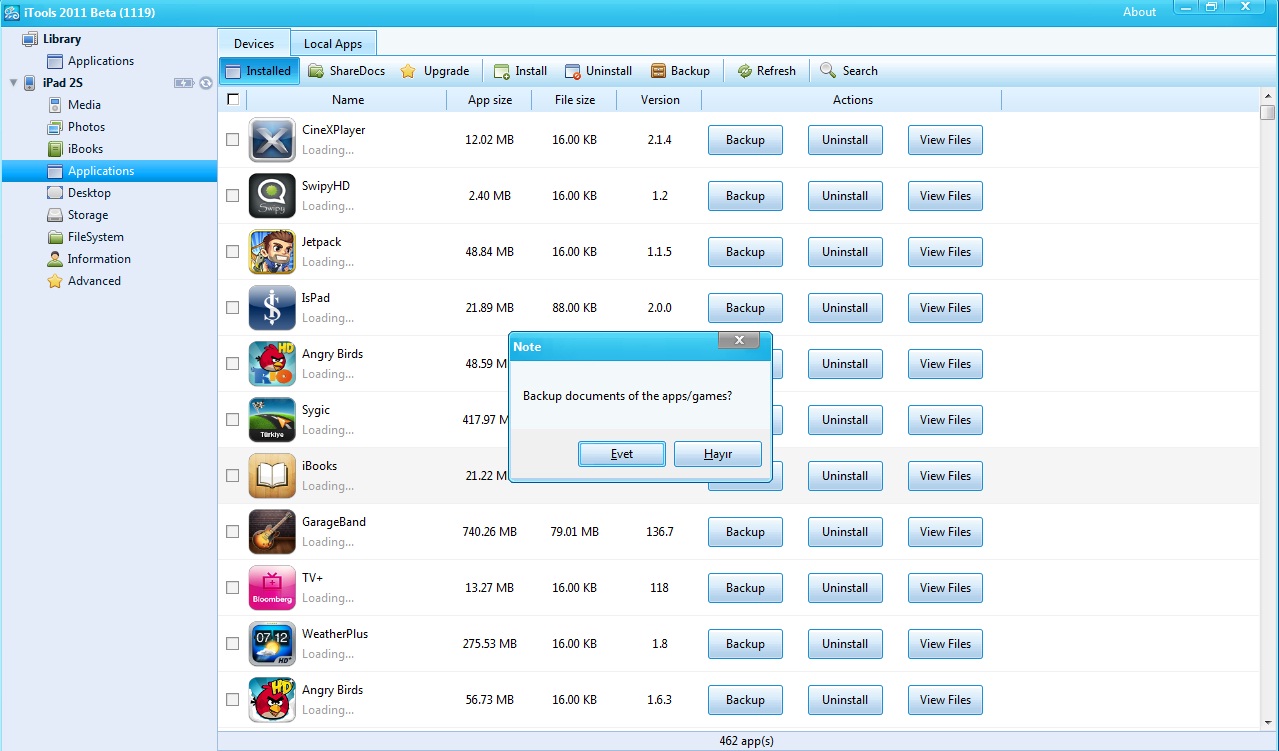This screenshot has height=751, width=1279.
Task: Click View Files for Jetpack
Action: click(x=945, y=252)
